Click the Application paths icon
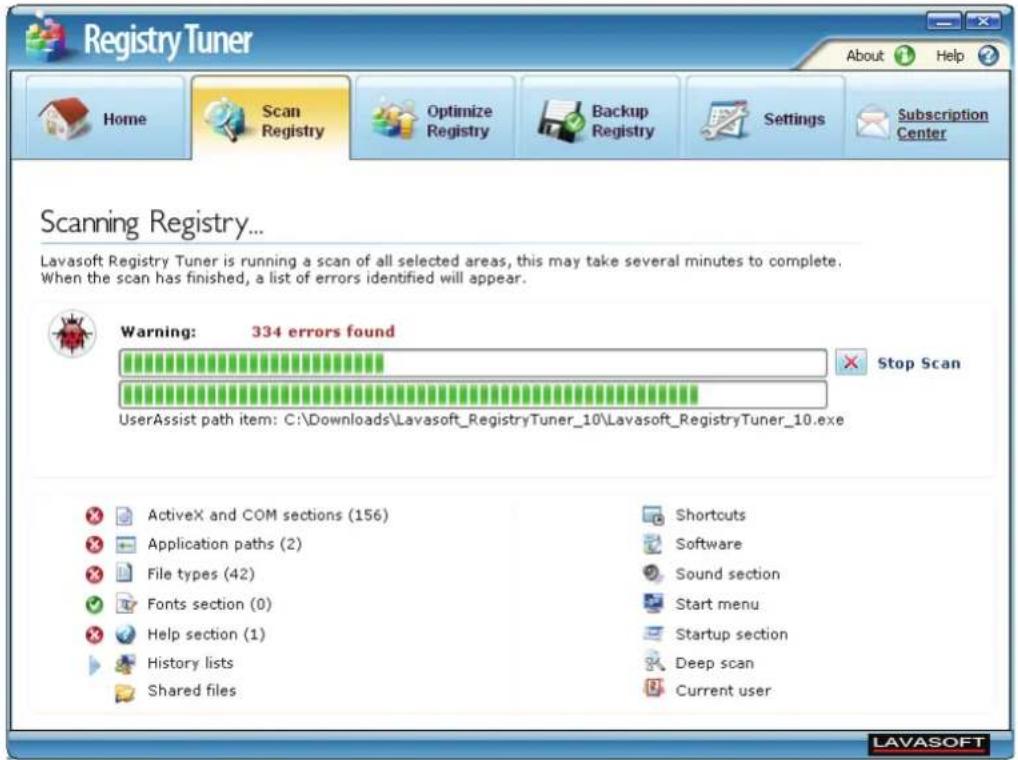The width and height of the screenshot is (1018, 760). pos(125,545)
